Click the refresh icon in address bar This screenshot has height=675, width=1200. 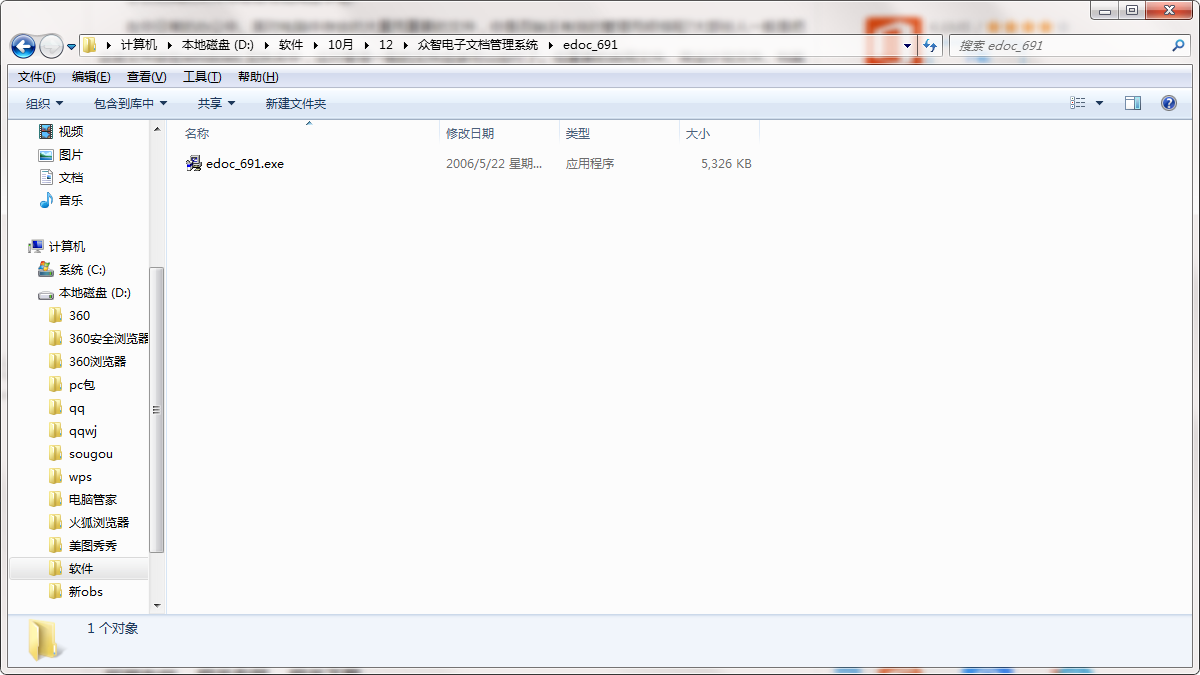click(x=930, y=45)
